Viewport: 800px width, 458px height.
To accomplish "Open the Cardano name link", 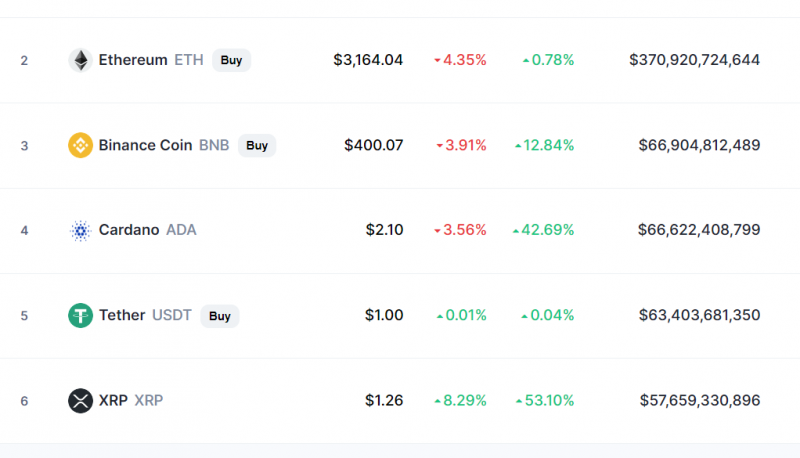I will [x=129, y=230].
